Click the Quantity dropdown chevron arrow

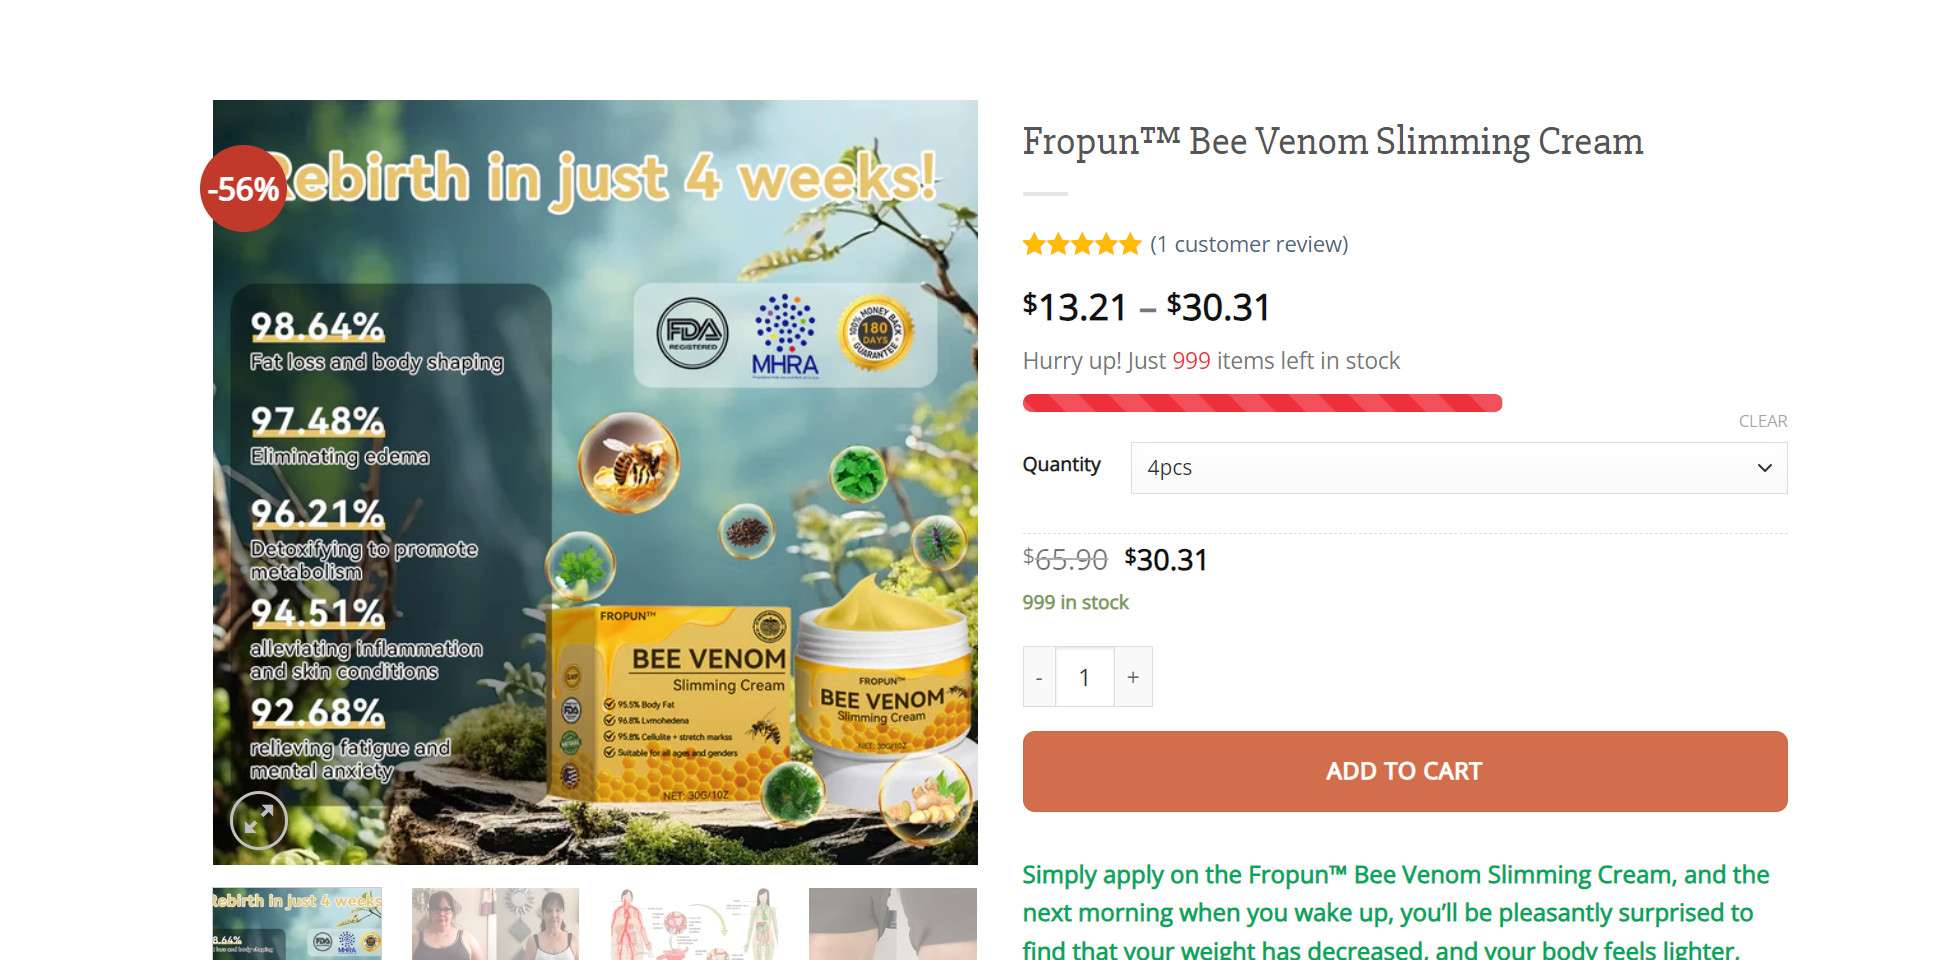pos(1764,468)
